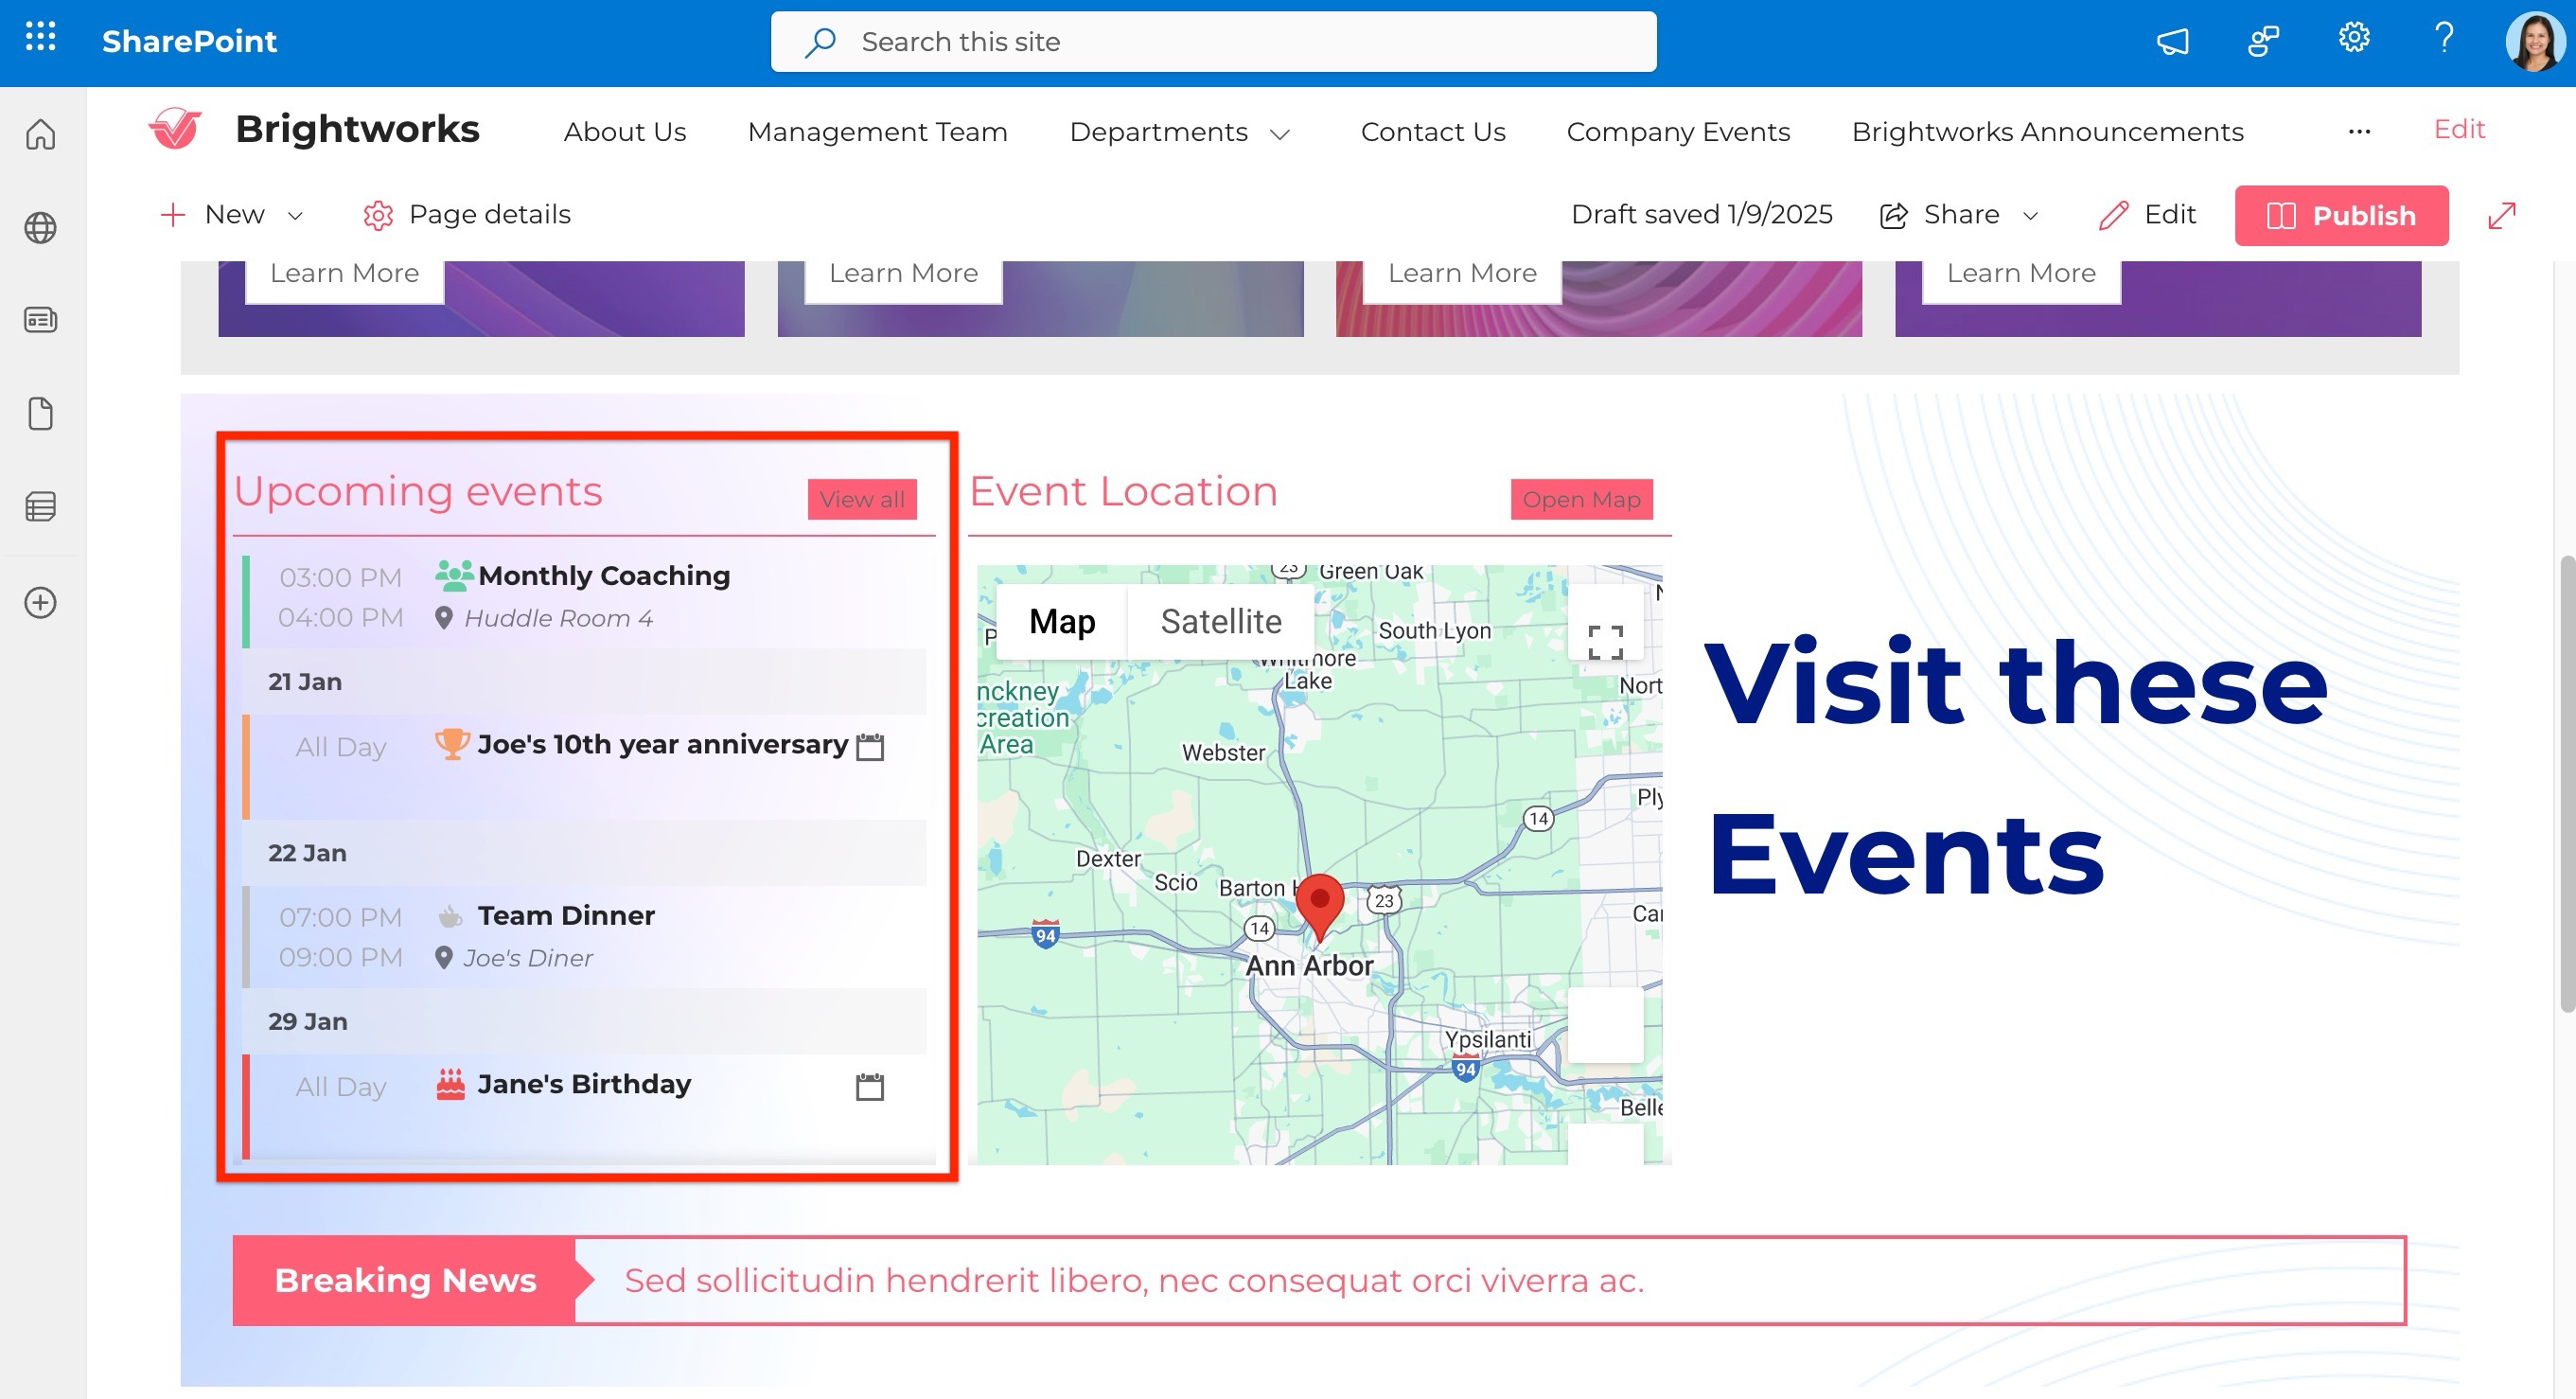
Task: Expand the New dropdown arrow
Action: [x=295, y=215]
